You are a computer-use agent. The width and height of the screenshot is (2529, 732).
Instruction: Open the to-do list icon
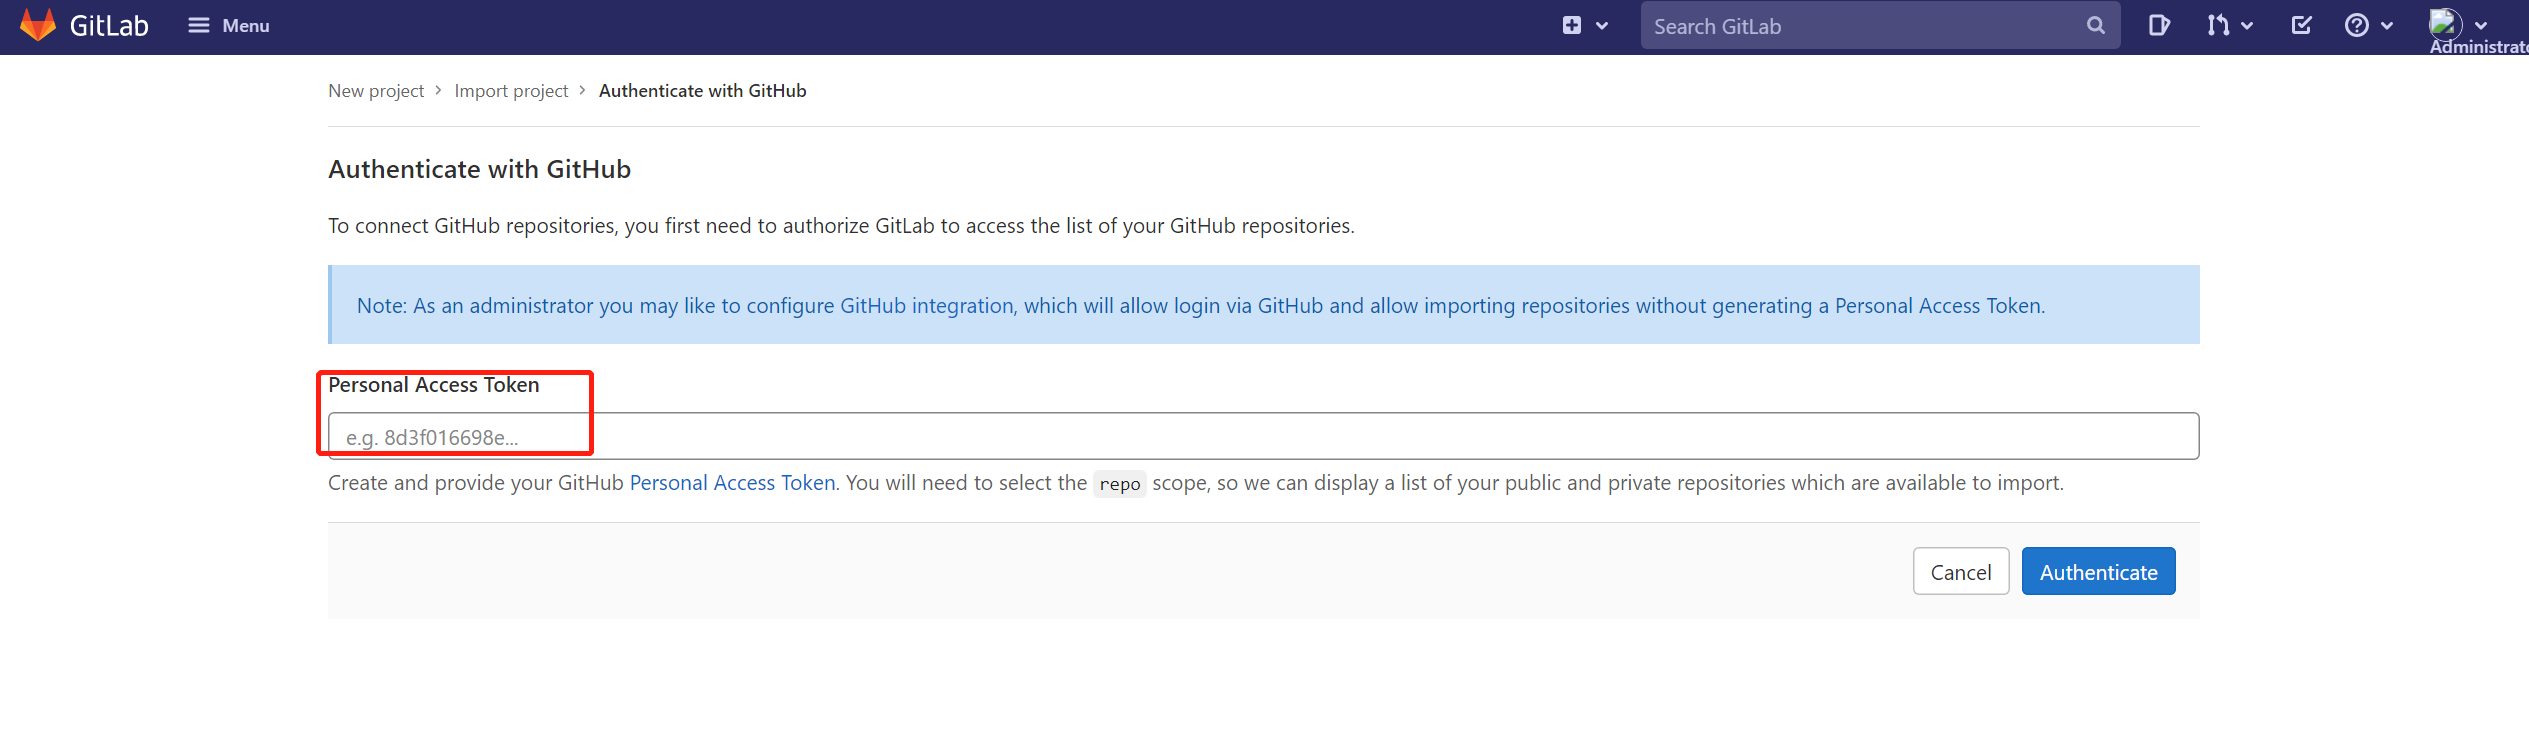pyautogui.click(x=2301, y=26)
